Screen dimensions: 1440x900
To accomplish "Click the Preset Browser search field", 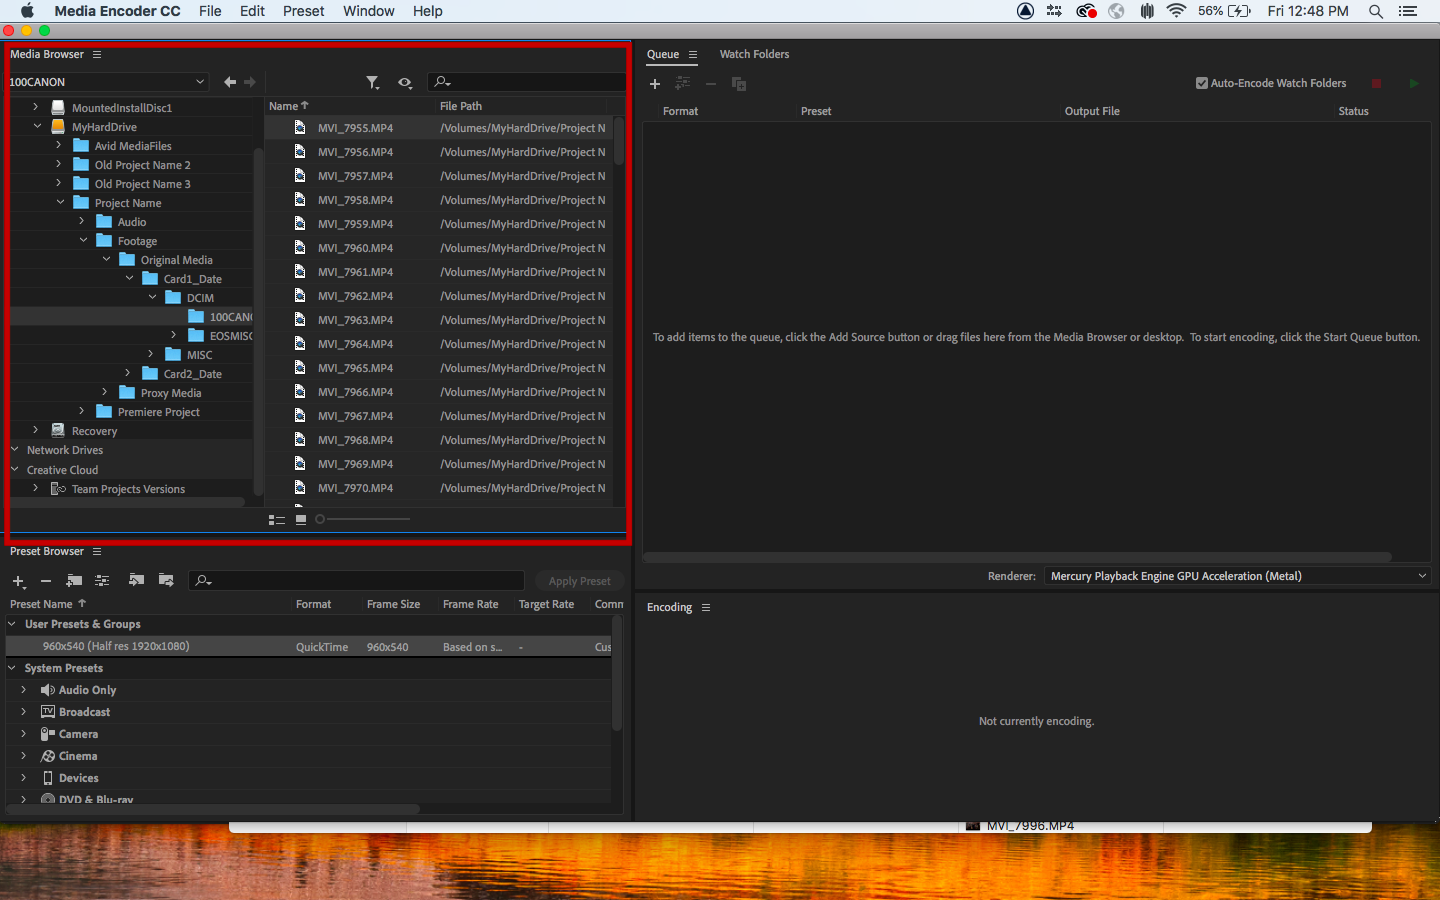I will coord(357,581).
